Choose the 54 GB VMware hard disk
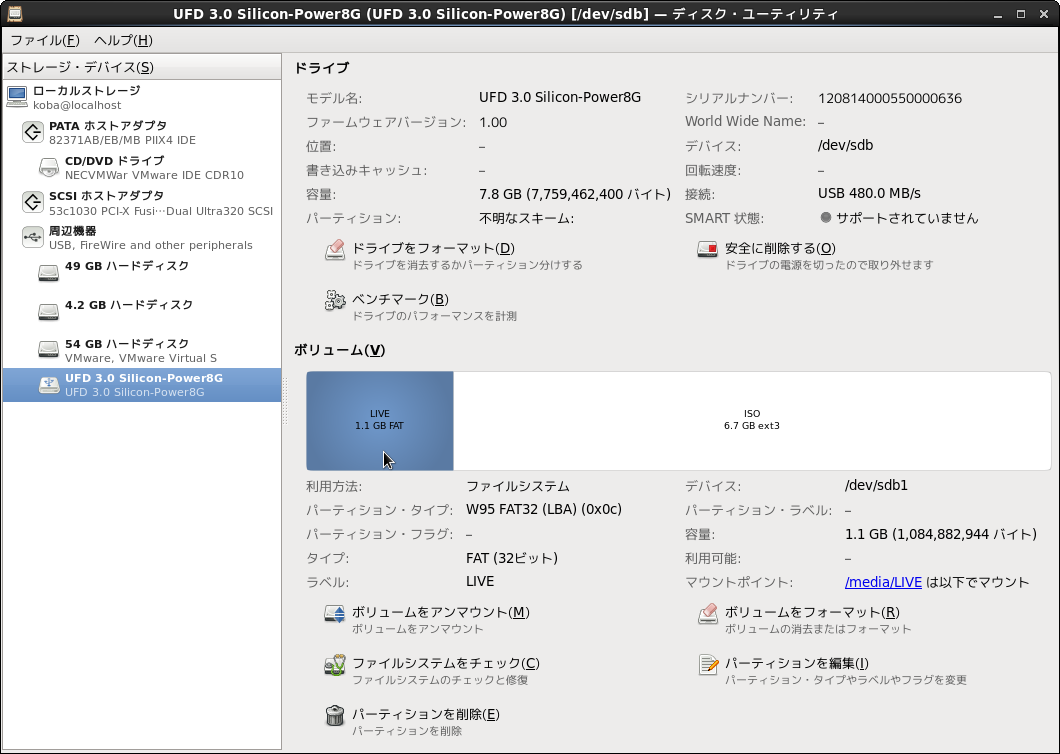The image size is (1060, 754). 126,344
